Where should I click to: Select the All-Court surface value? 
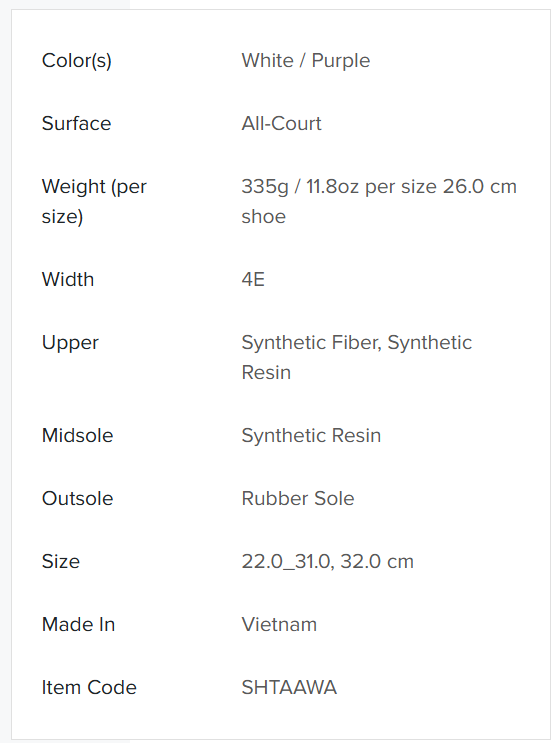pyautogui.click(x=281, y=123)
